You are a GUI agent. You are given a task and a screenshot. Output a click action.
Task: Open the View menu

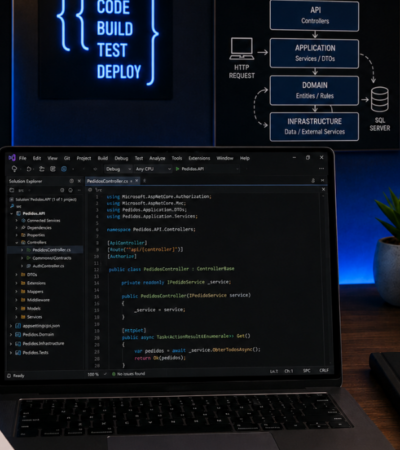(52, 158)
